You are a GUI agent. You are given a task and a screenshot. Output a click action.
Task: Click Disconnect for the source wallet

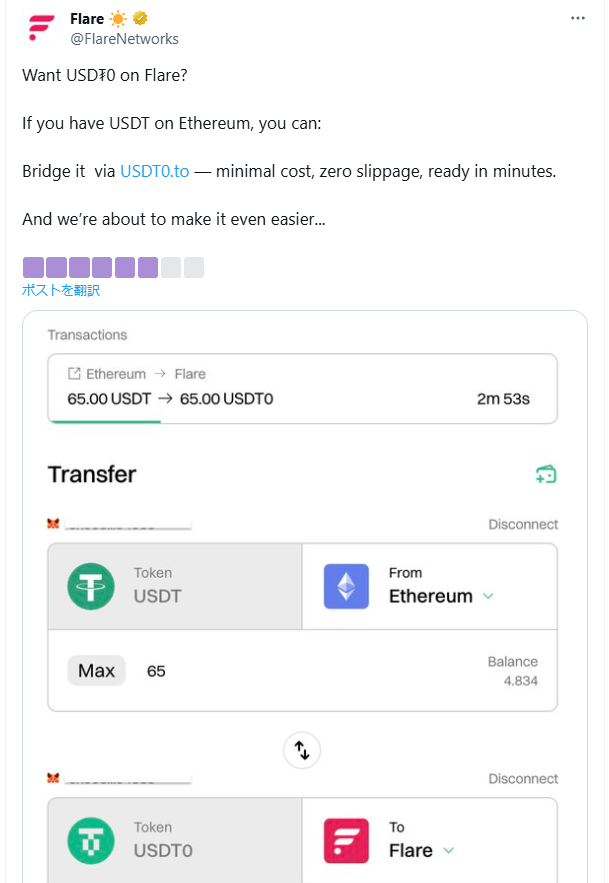[x=523, y=524]
